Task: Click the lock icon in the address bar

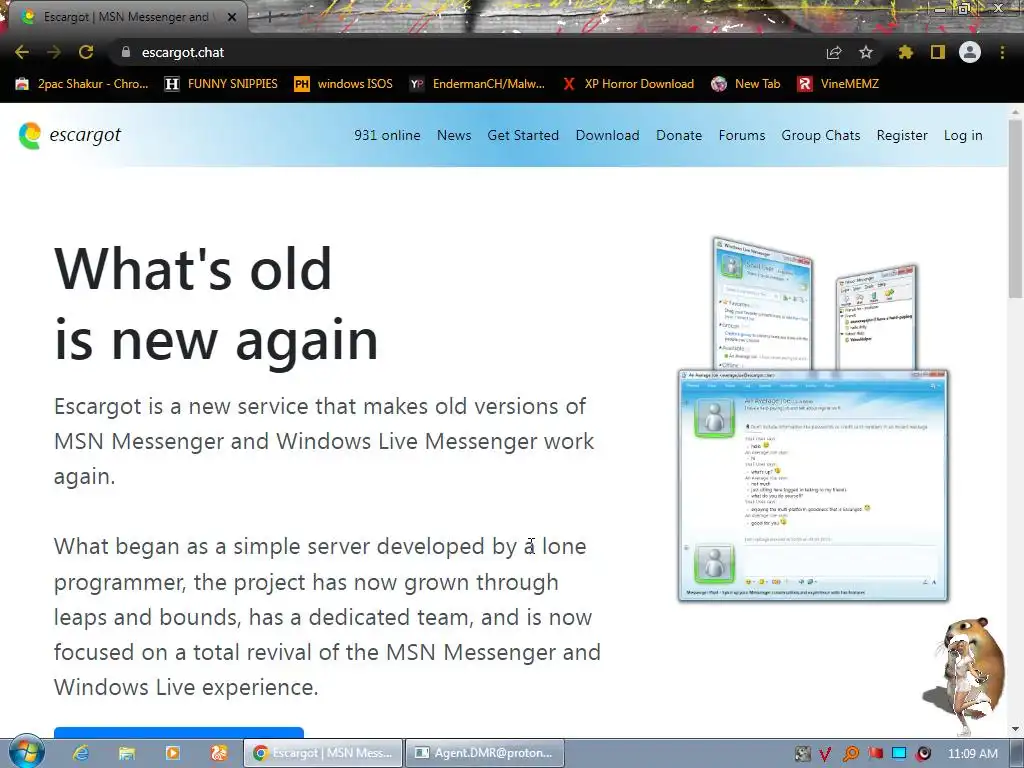Action: (x=126, y=52)
